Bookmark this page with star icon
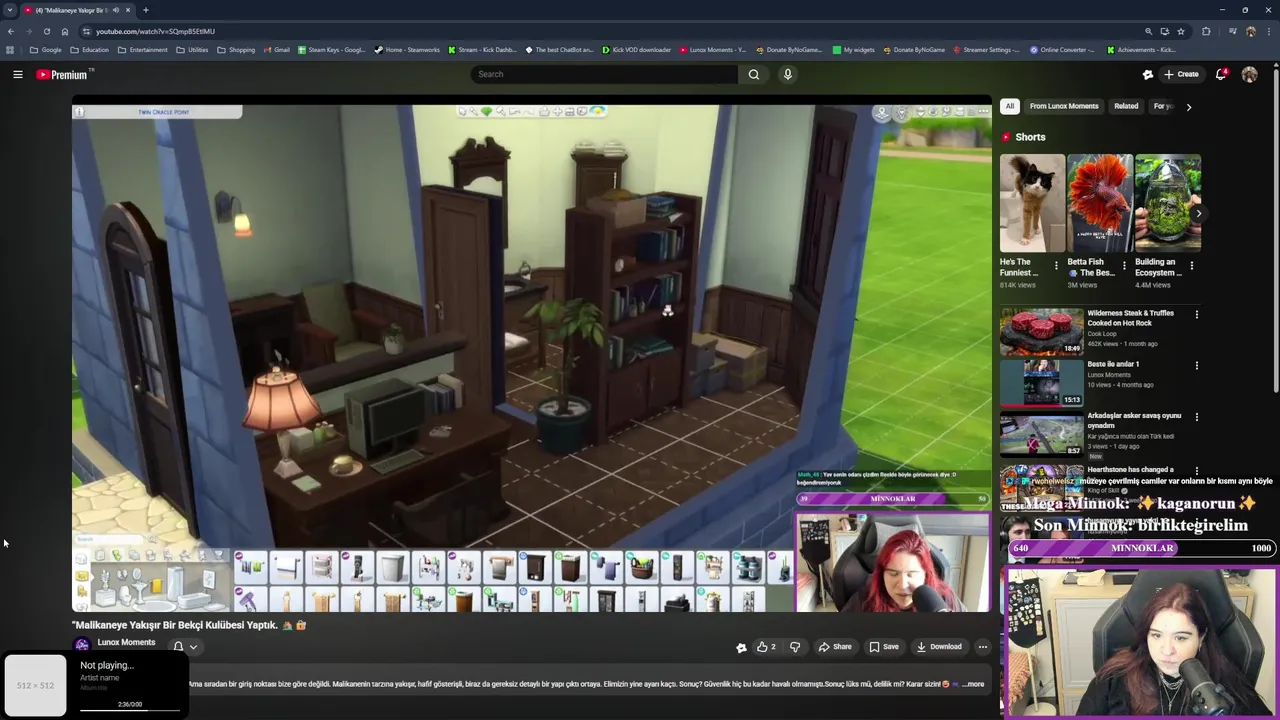Viewport: 1280px width, 720px height. coord(1181,31)
